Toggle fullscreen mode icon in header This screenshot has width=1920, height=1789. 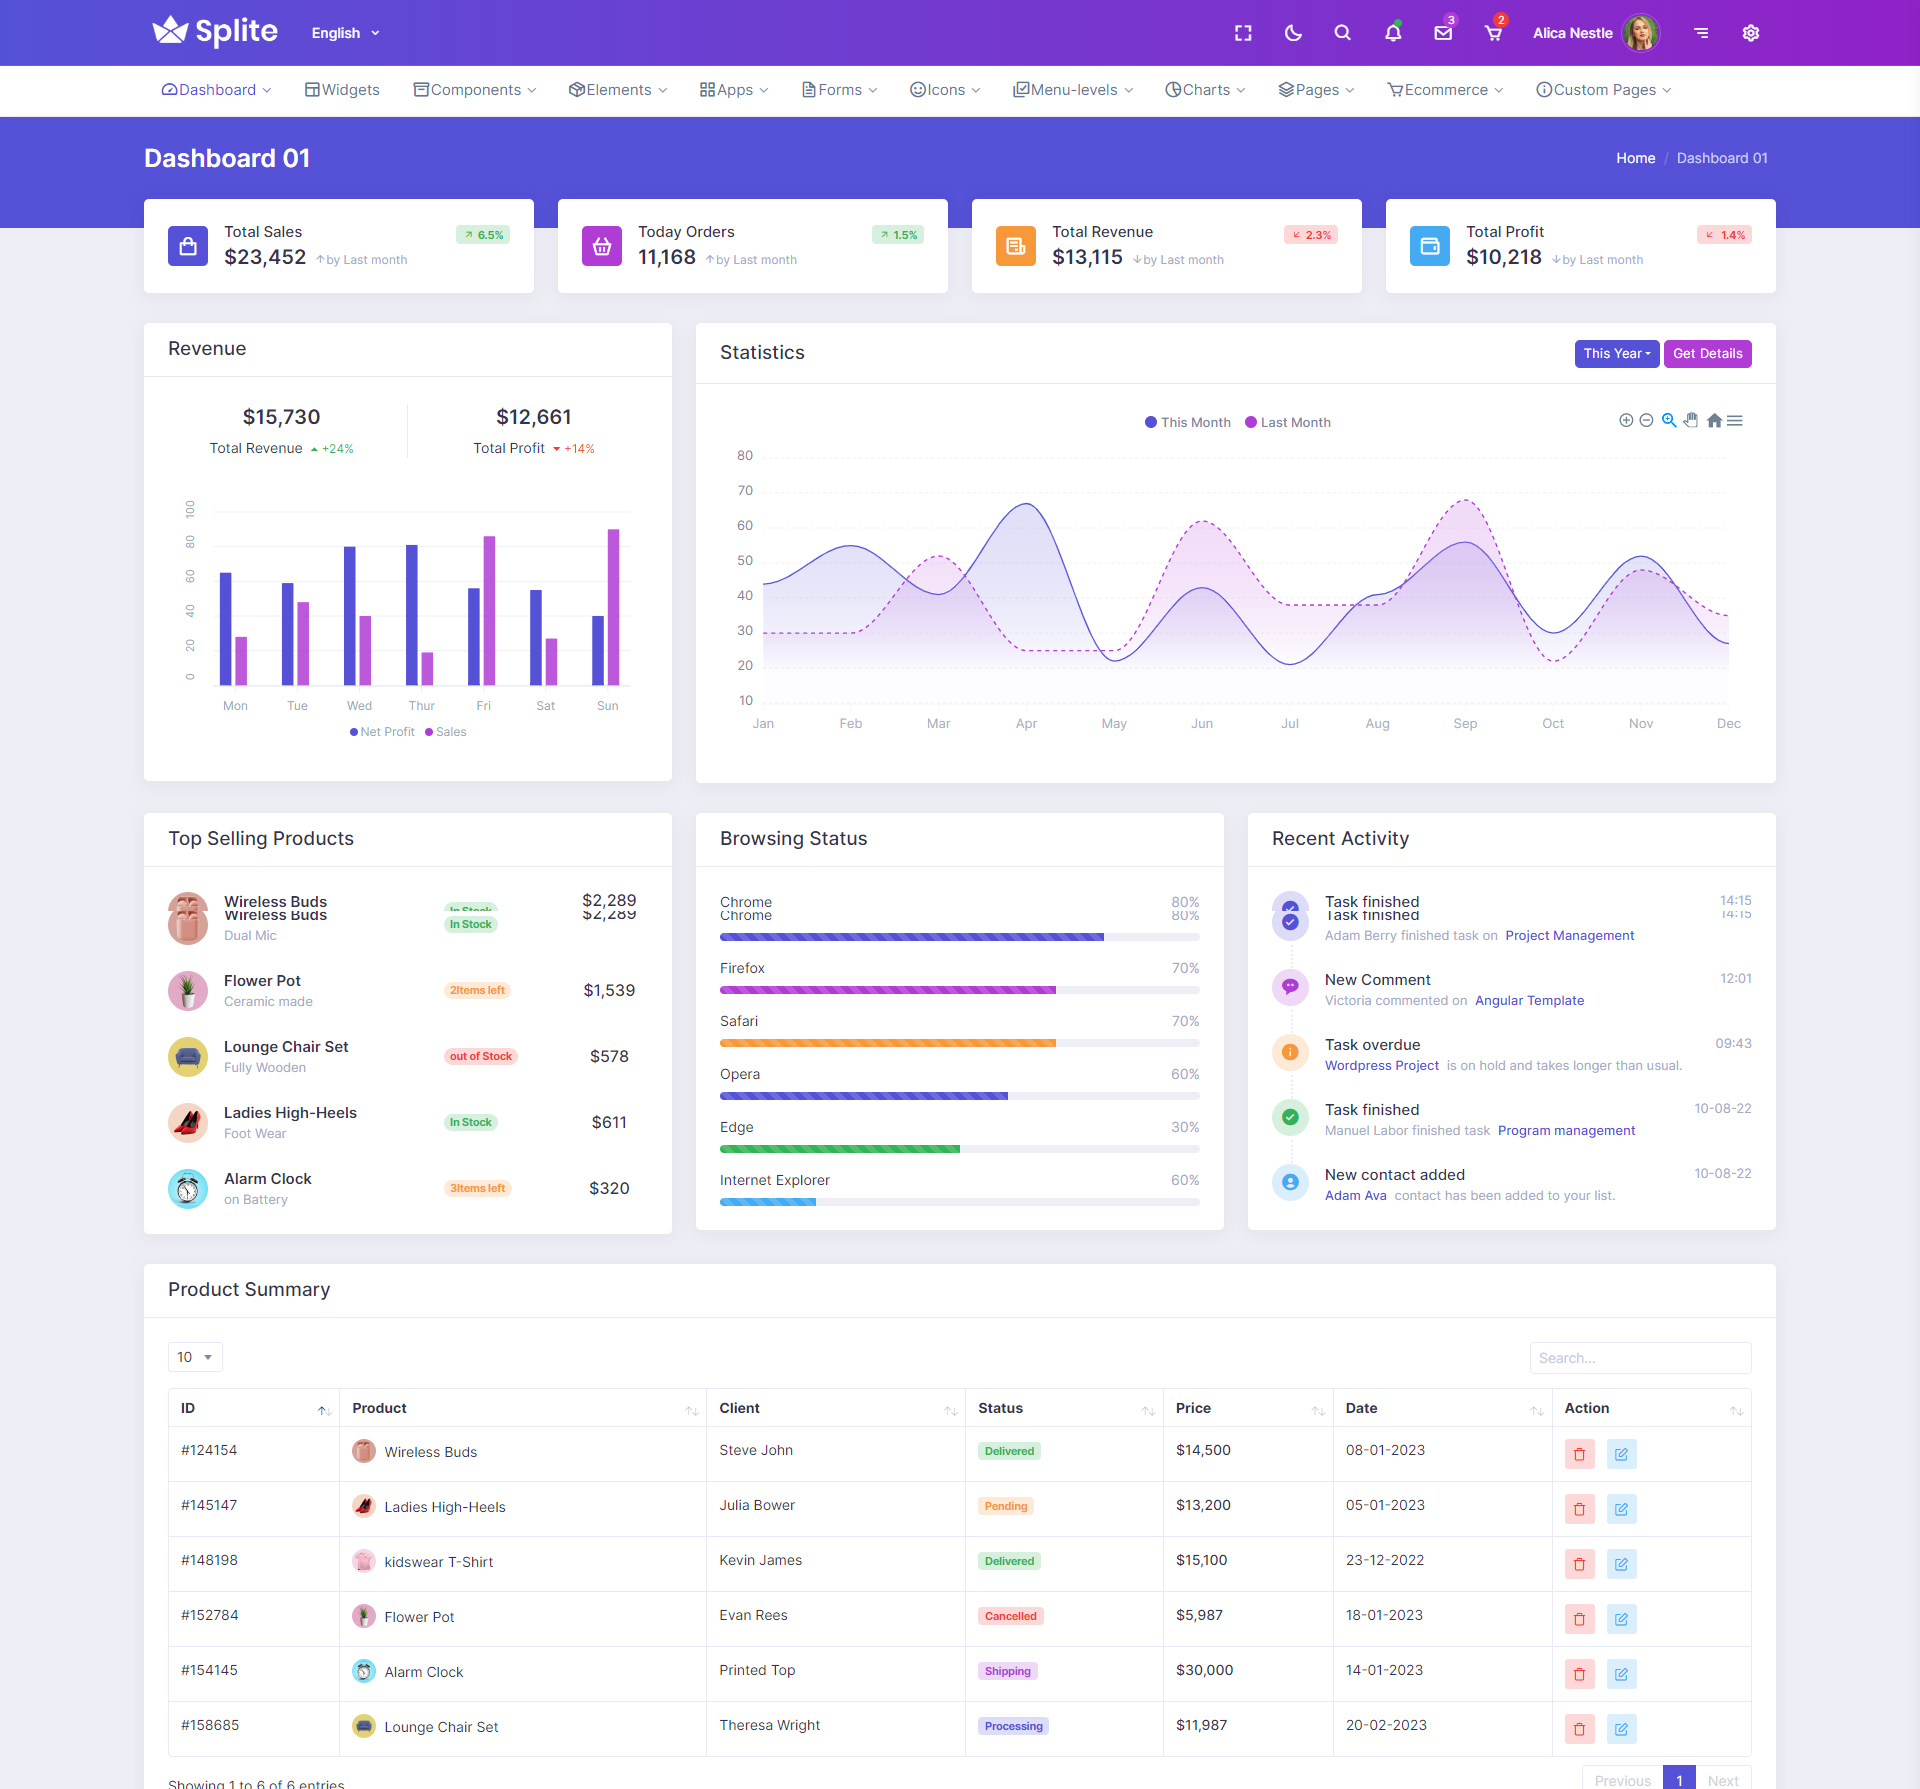(1243, 33)
